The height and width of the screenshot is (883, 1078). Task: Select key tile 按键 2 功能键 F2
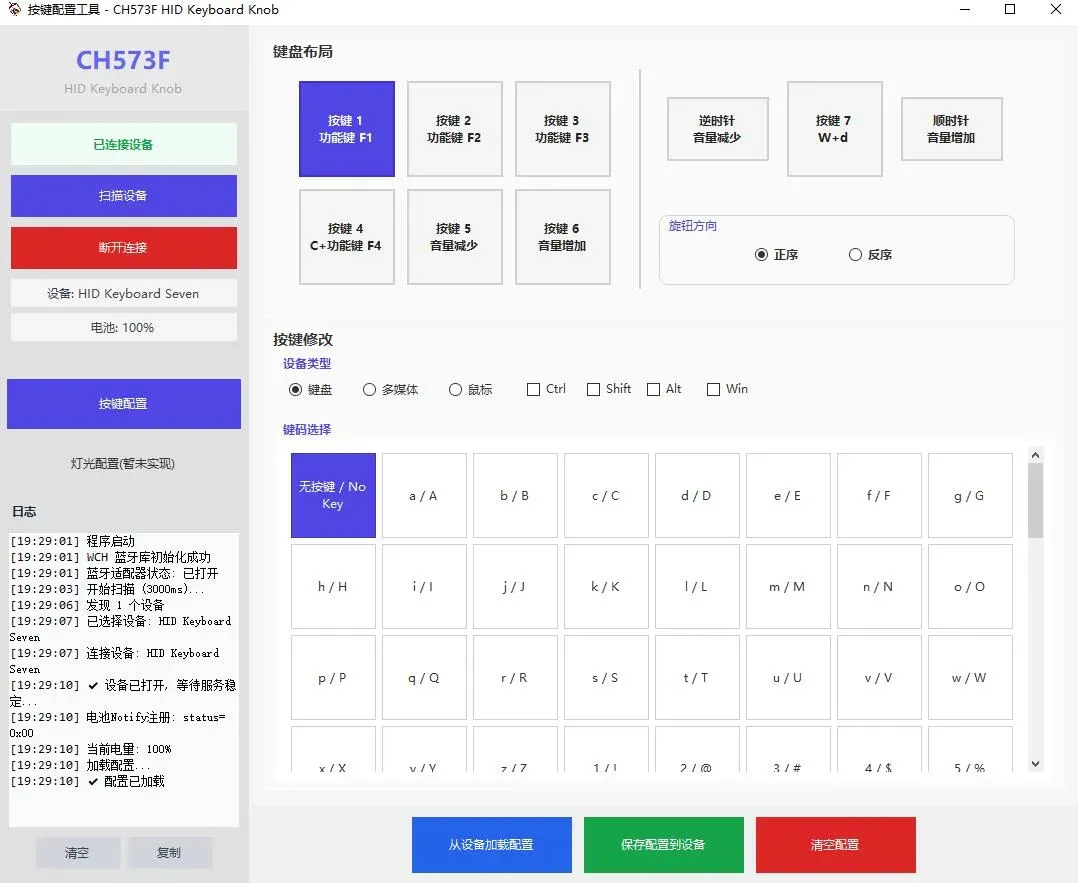[454, 129]
